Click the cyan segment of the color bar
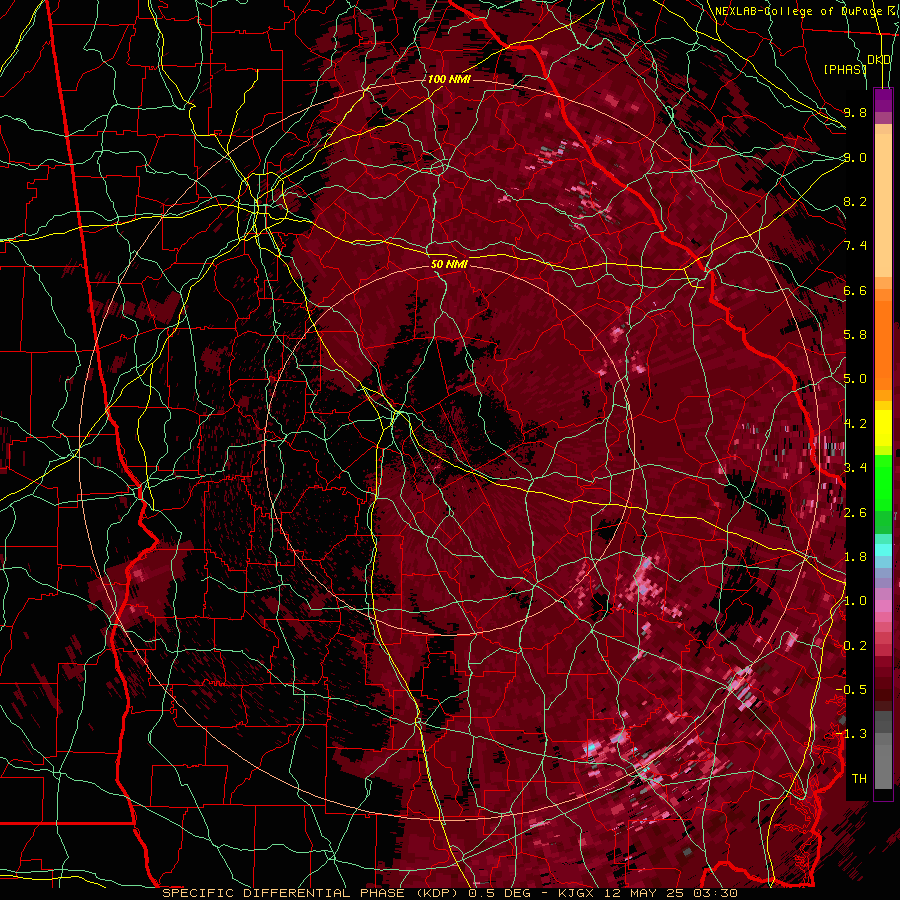 883,550
